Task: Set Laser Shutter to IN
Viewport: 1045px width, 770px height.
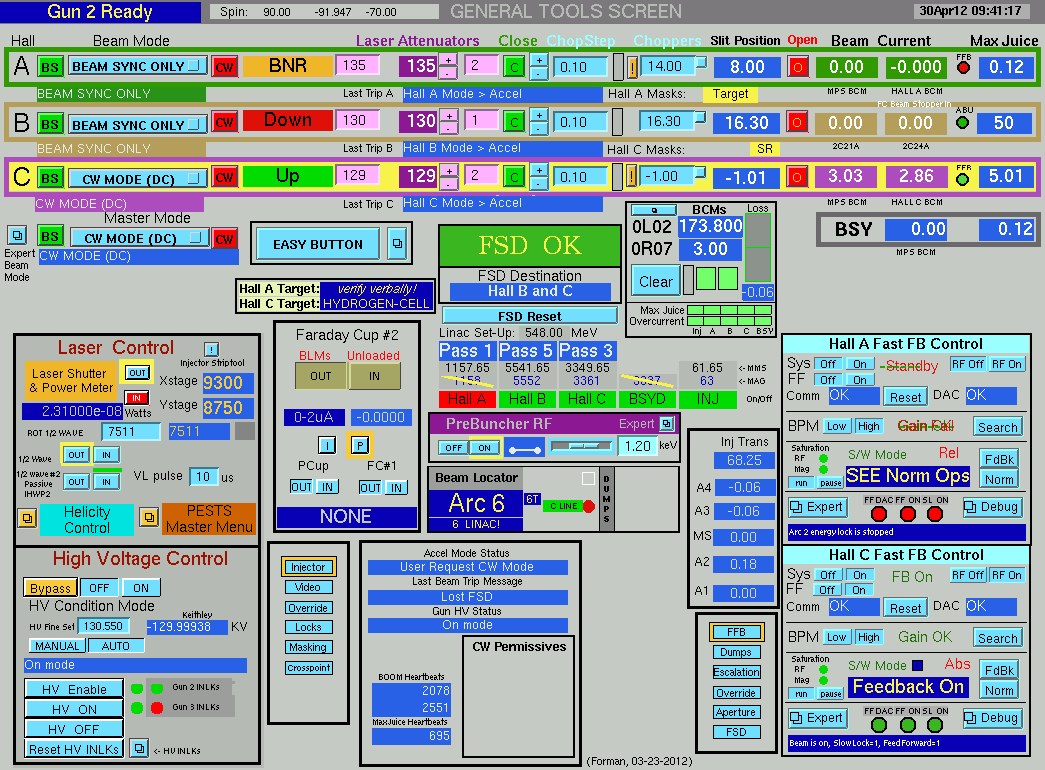Action: coord(136,398)
